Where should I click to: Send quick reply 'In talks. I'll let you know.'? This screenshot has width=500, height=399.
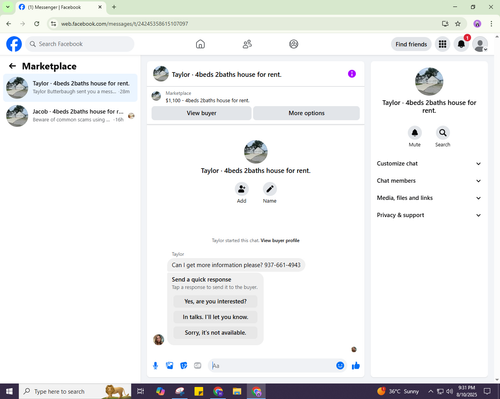pyautogui.click(x=215, y=317)
